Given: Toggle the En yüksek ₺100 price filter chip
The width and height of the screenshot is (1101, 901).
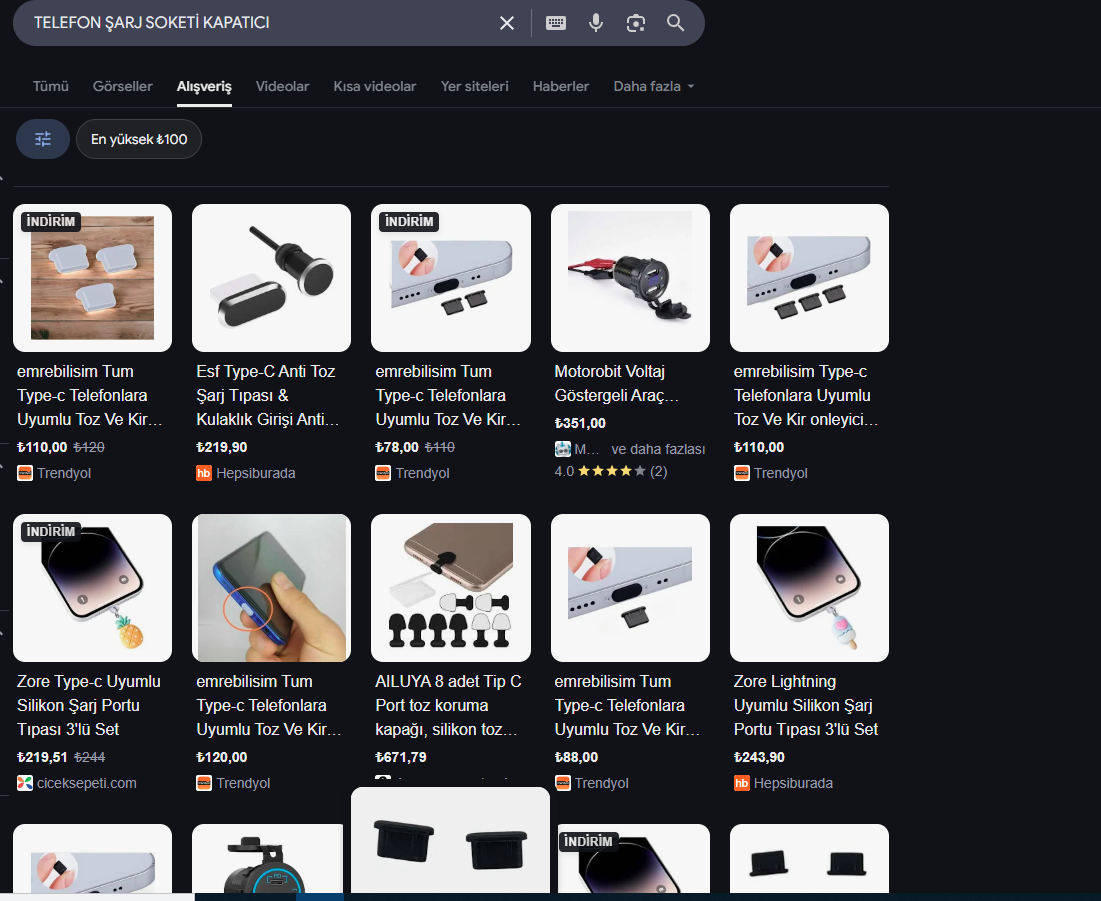Looking at the screenshot, I should 139,139.
